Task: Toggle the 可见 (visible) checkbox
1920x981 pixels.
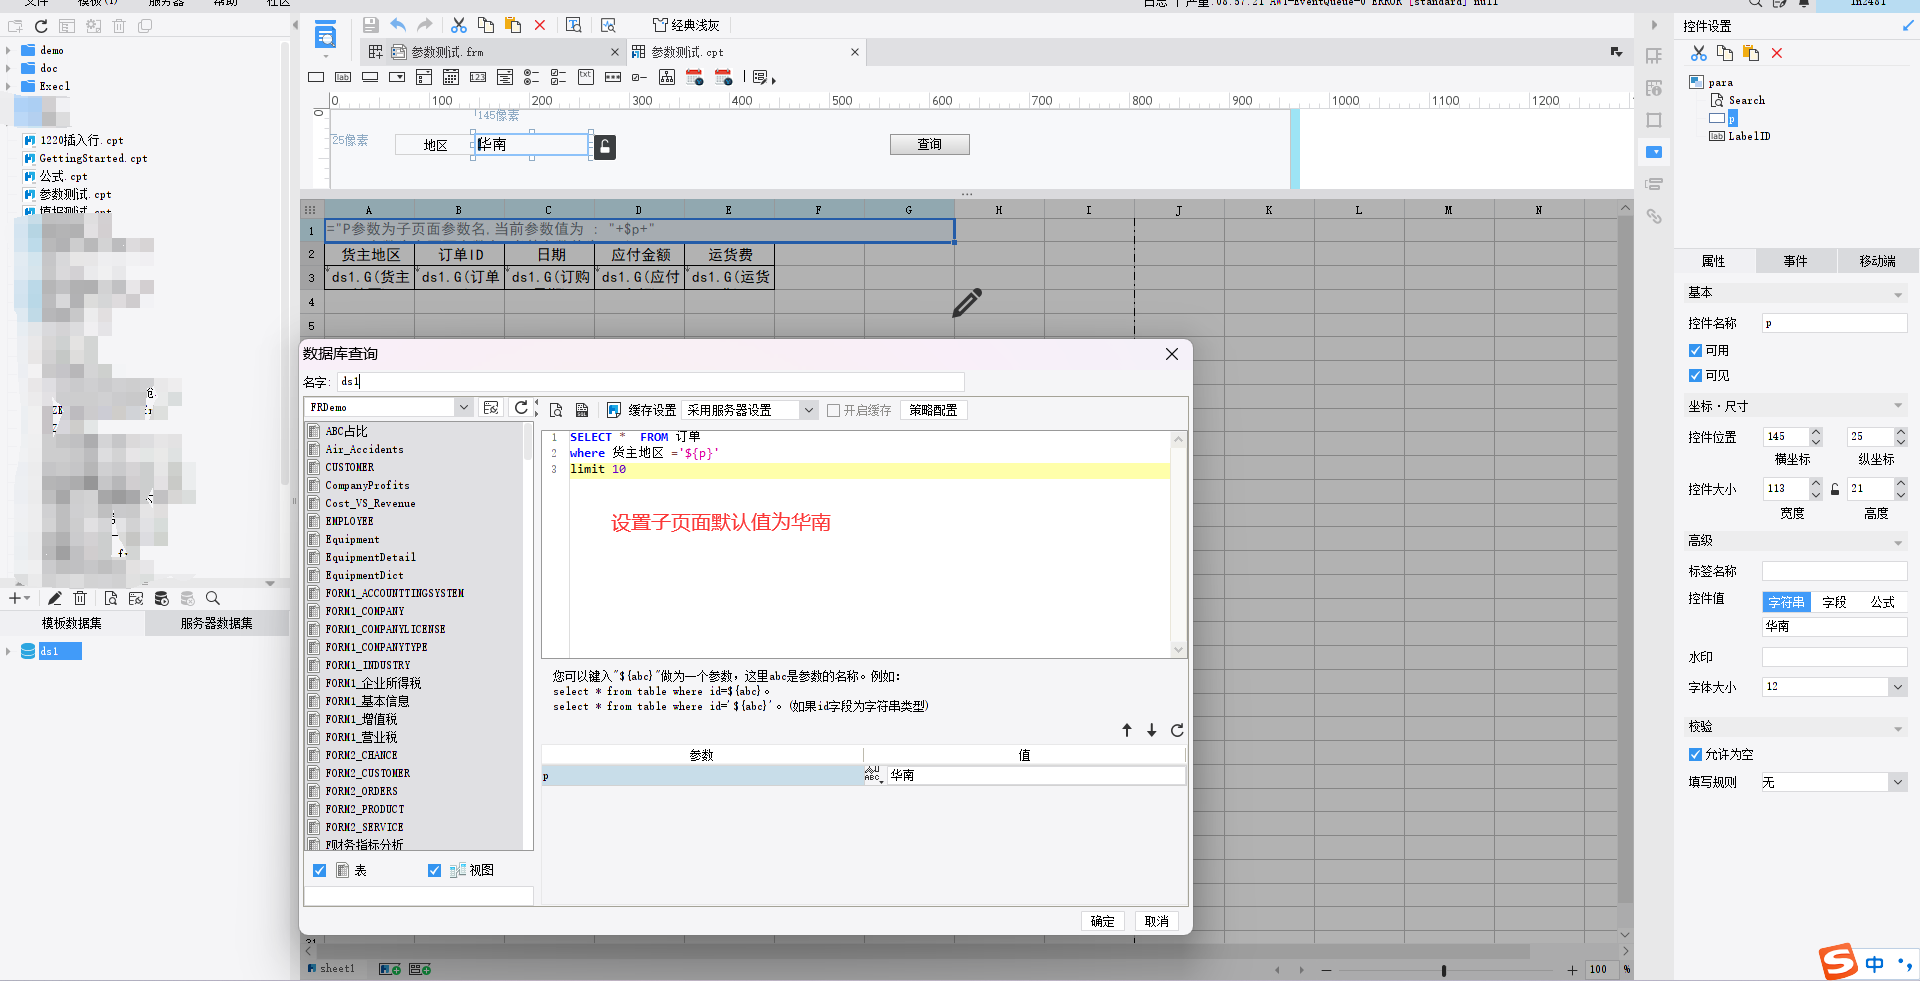Action: [1695, 376]
